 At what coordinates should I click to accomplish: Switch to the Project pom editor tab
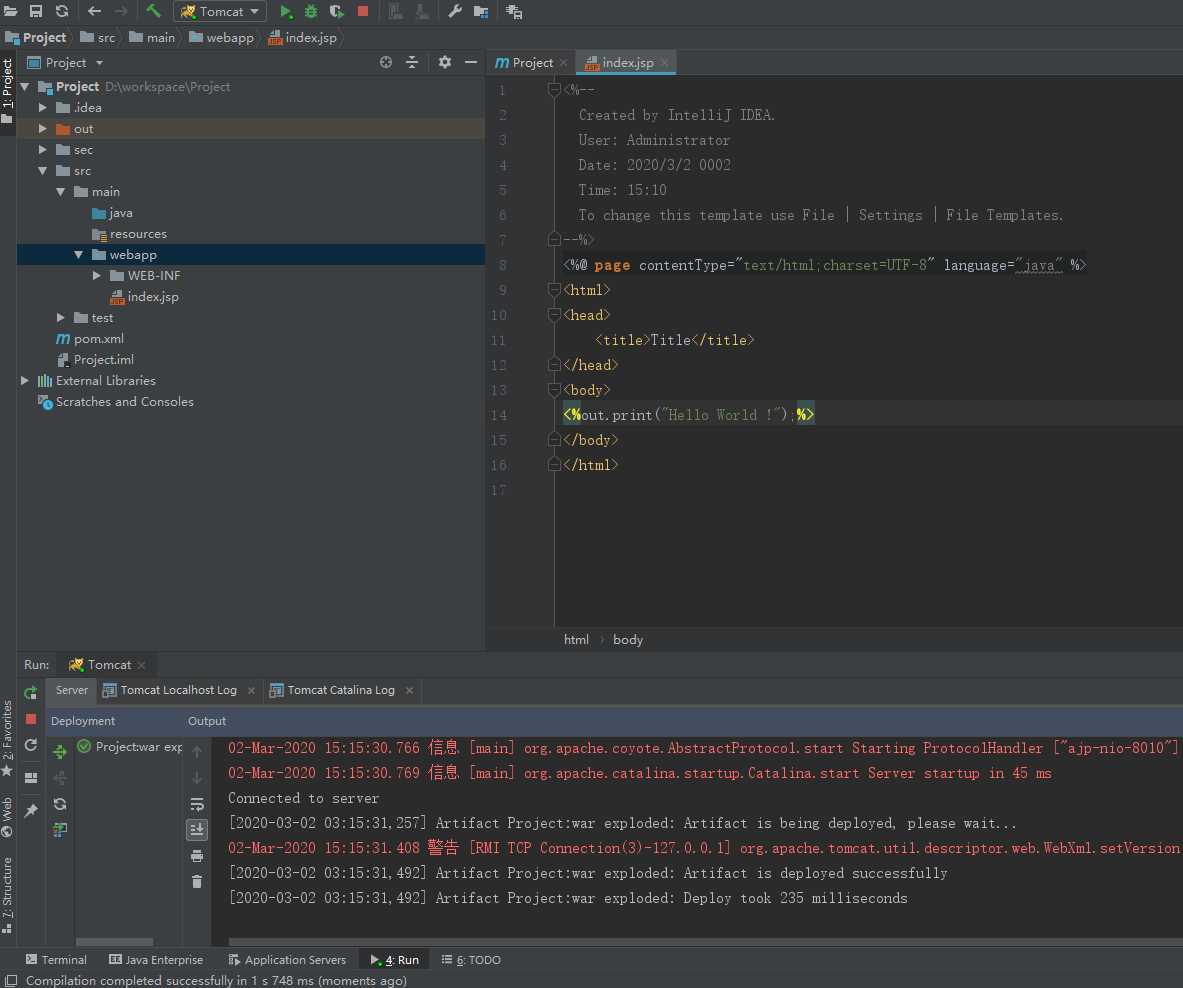pos(531,63)
